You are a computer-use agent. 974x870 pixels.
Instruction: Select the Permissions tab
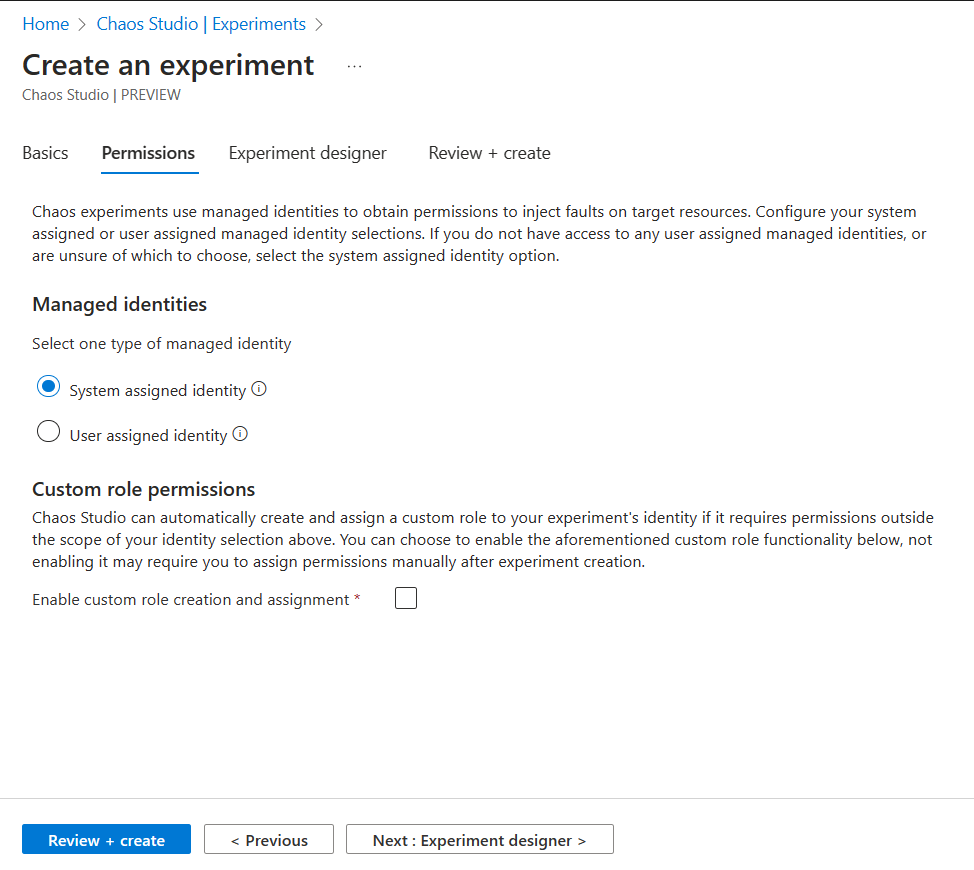[x=148, y=153]
